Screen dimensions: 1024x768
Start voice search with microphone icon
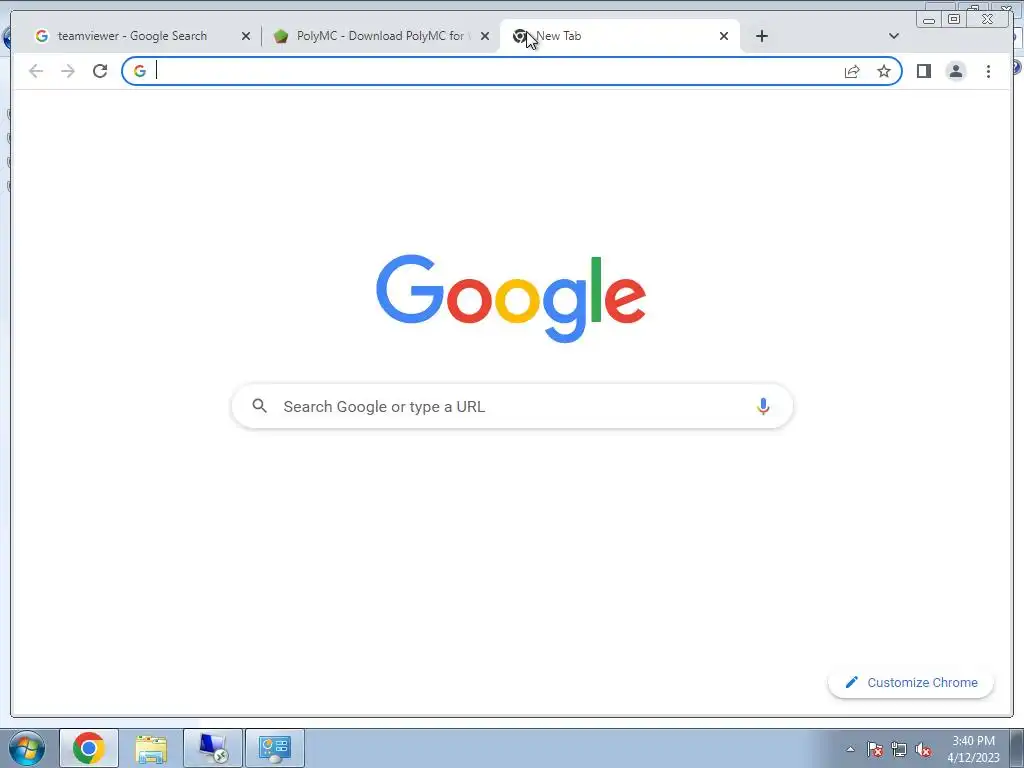(763, 406)
